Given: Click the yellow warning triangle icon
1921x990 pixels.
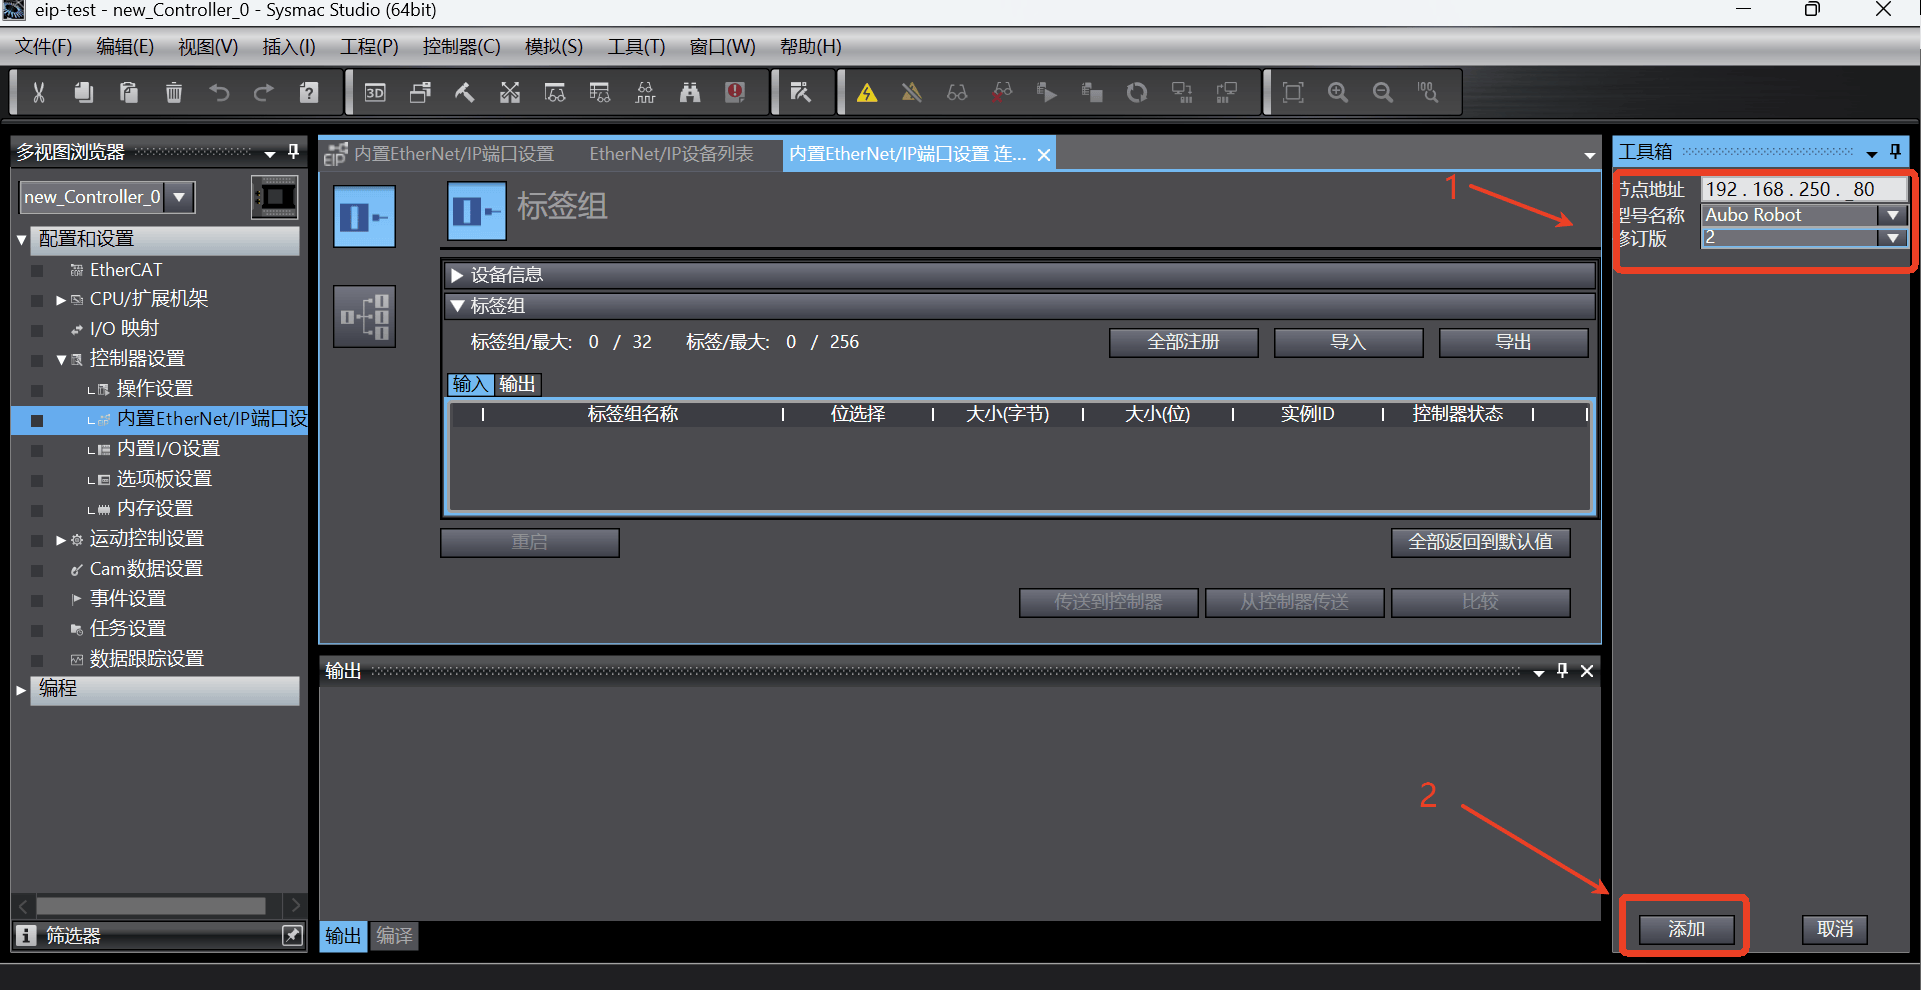Looking at the screenshot, I should coord(867,93).
